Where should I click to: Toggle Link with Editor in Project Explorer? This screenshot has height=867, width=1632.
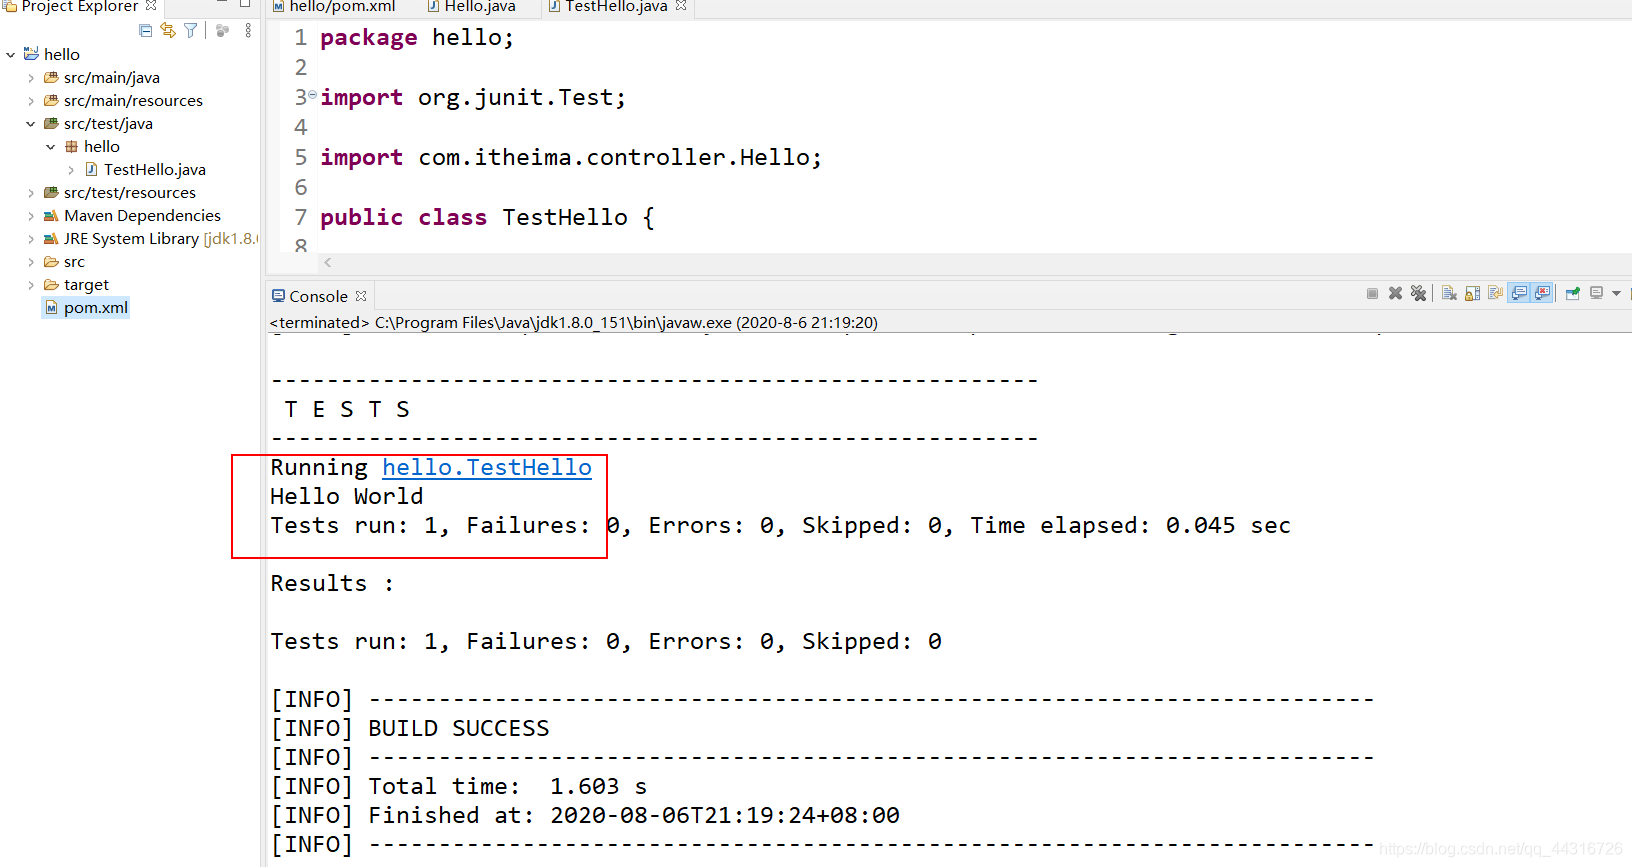[168, 31]
